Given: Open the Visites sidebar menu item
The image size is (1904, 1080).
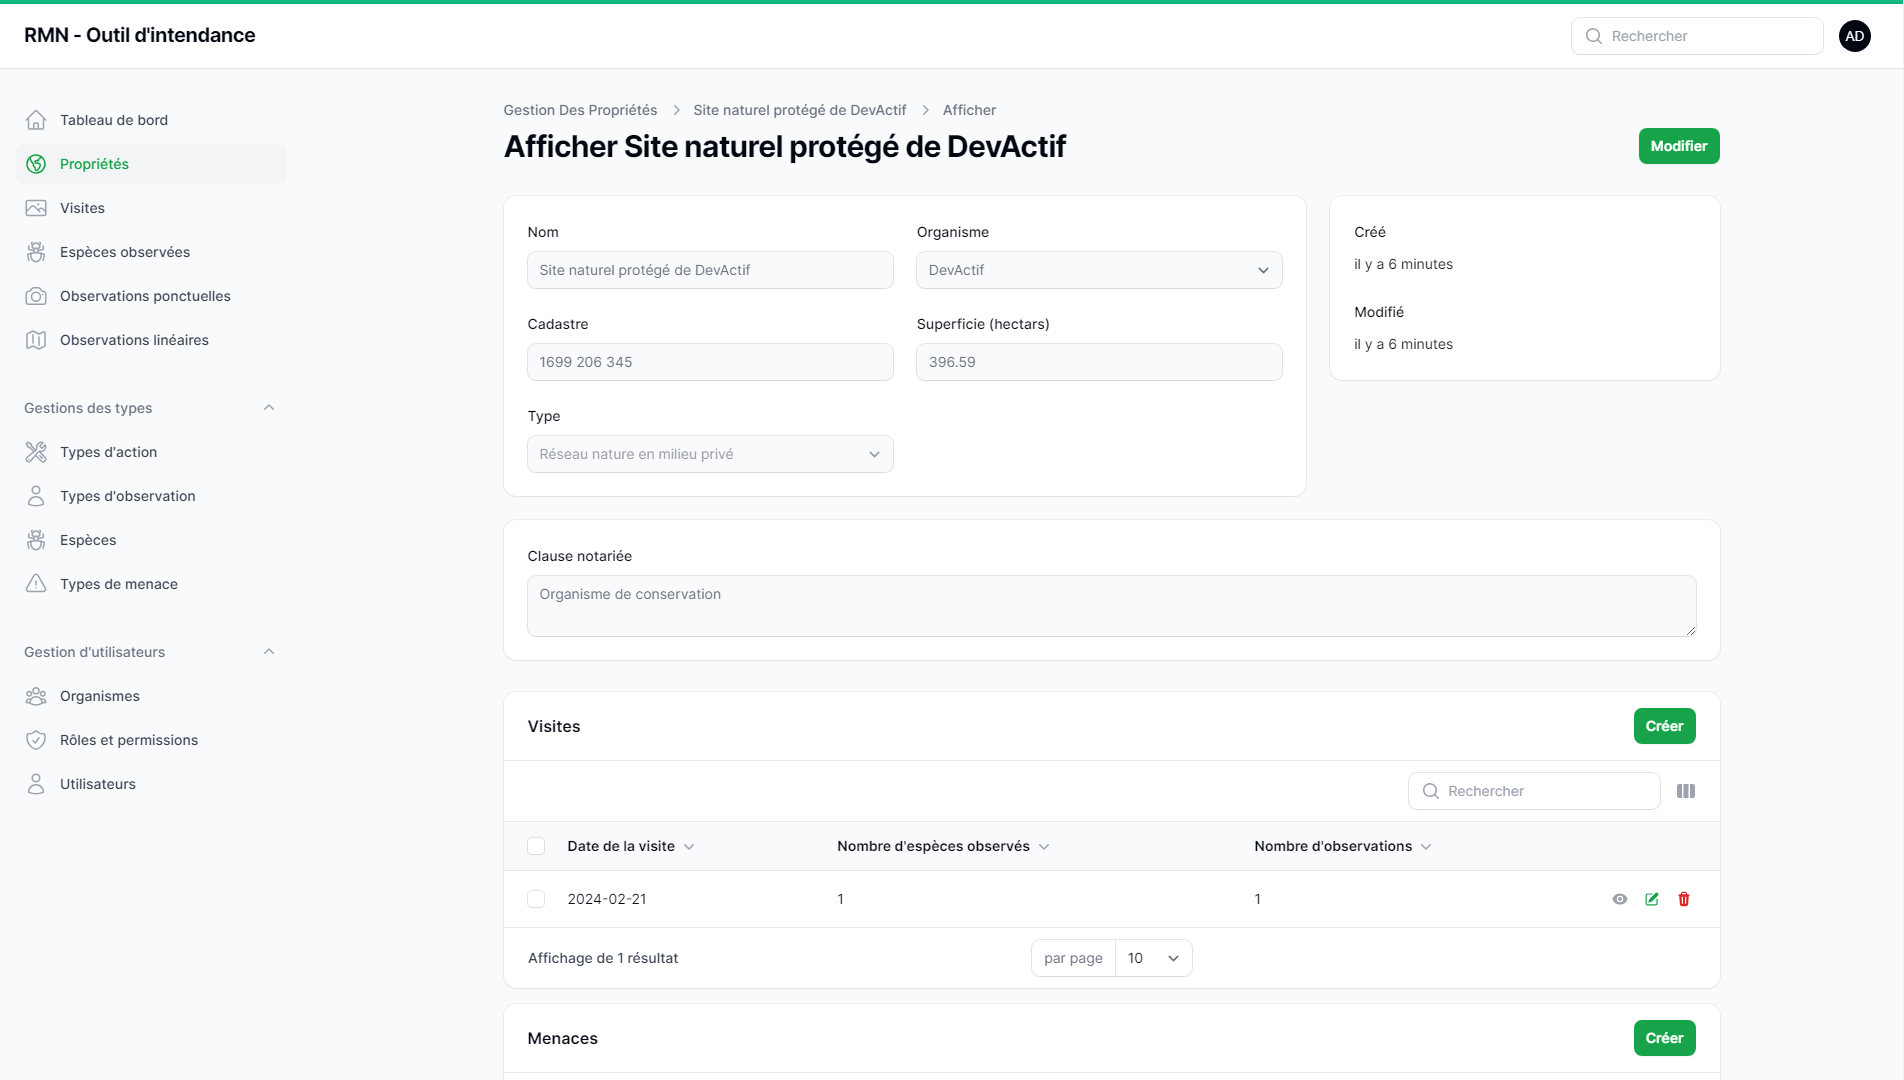Looking at the screenshot, I should click(x=82, y=208).
